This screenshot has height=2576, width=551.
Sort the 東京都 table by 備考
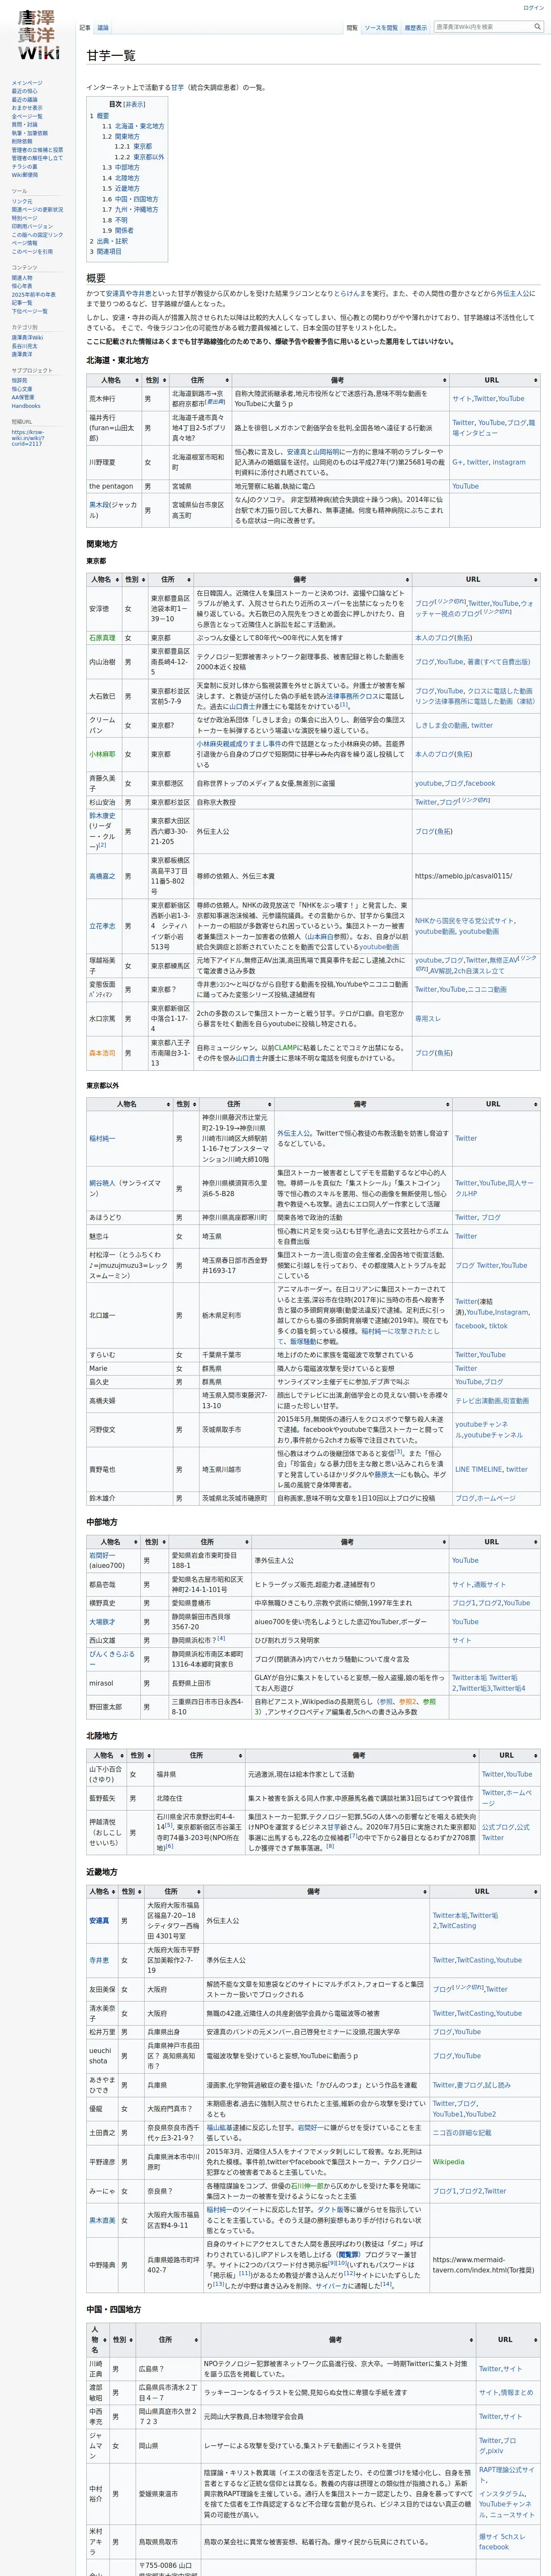pyautogui.click(x=303, y=579)
